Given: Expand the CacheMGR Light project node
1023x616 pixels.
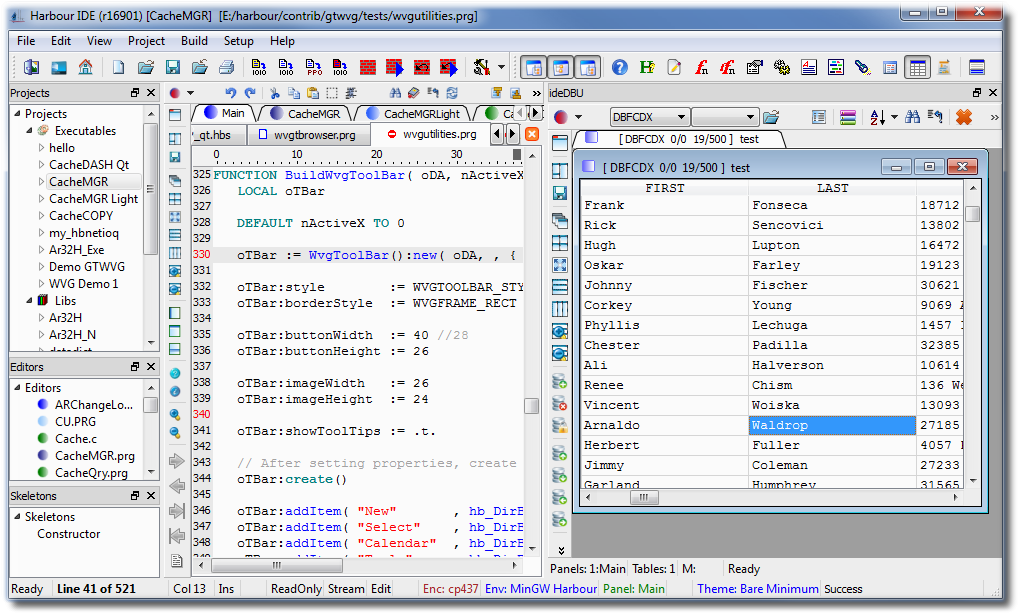Looking at the screenshot, I should point(41,199).
